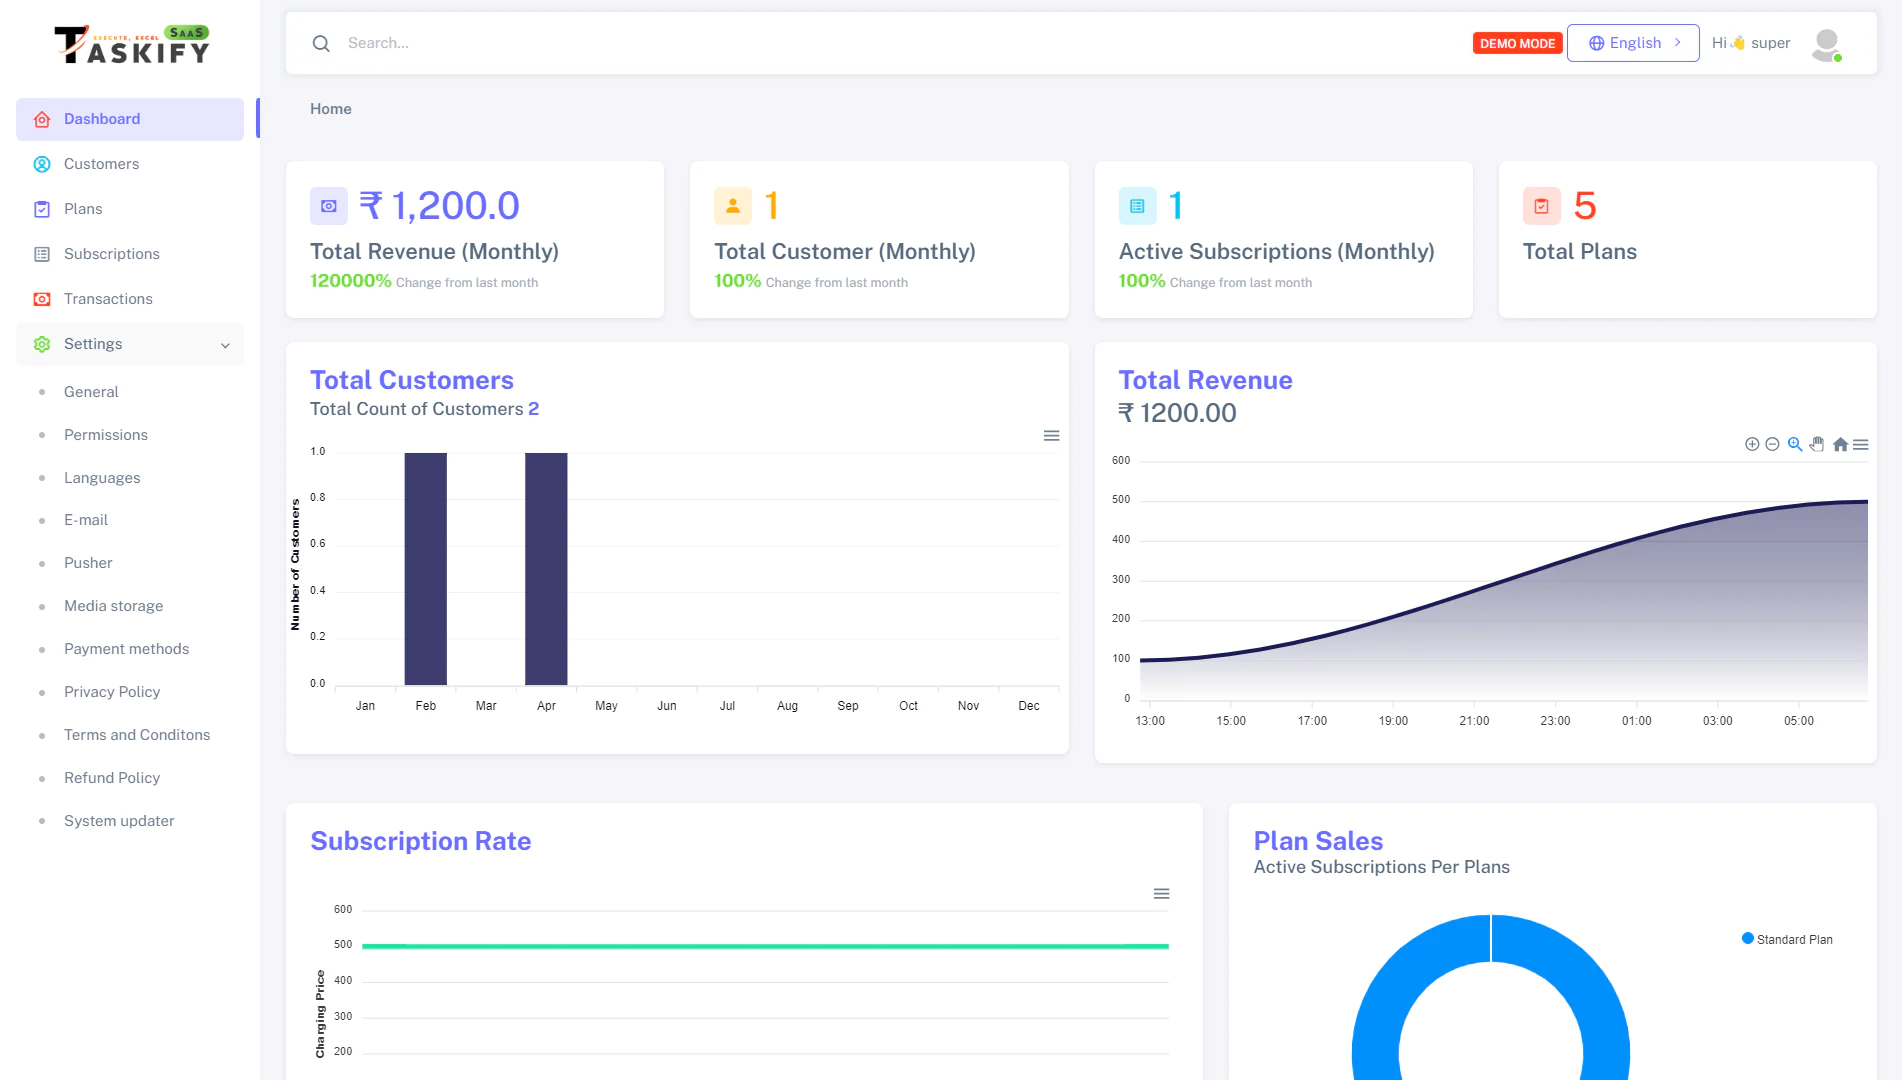
Task: Type a query in the search field
Action: 500,43
